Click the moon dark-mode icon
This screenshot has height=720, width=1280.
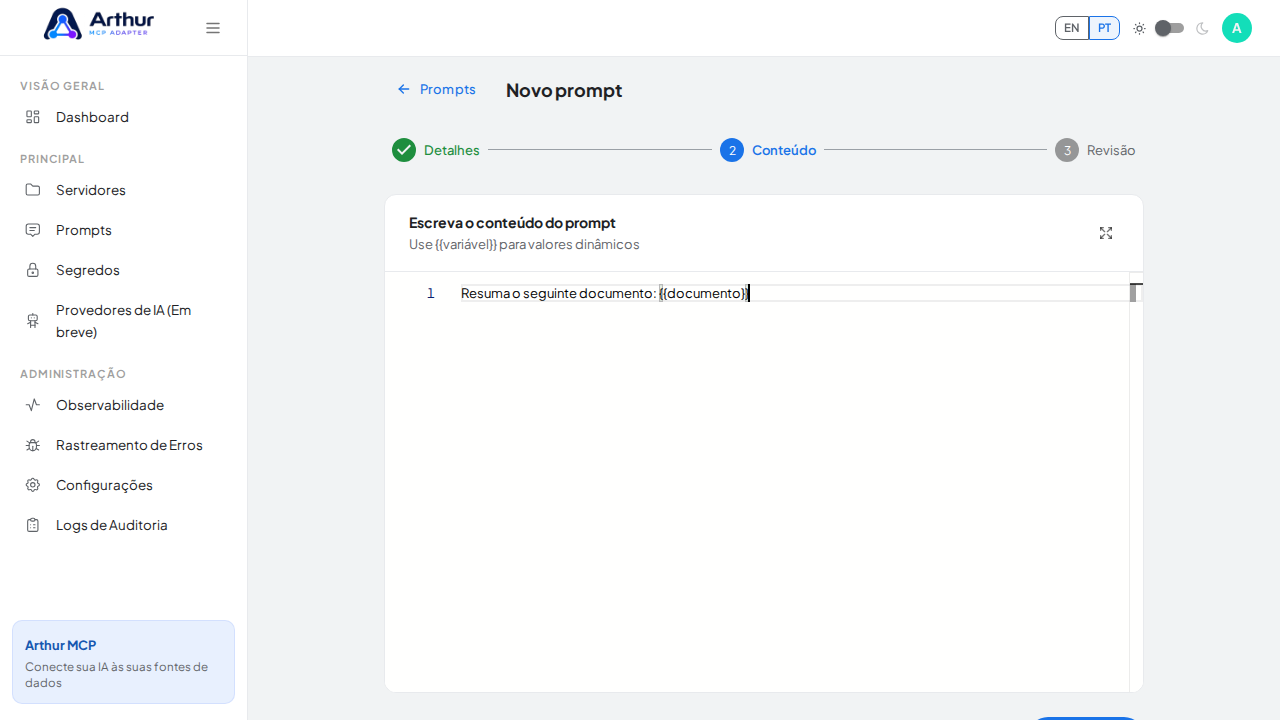[1202, 28]
